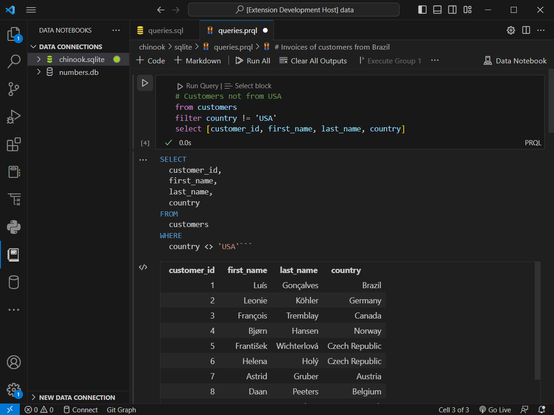This screenshot has height=415, width=554.
Task: Toggle the secondary side bar layout icon
Action: coord(452,10)
